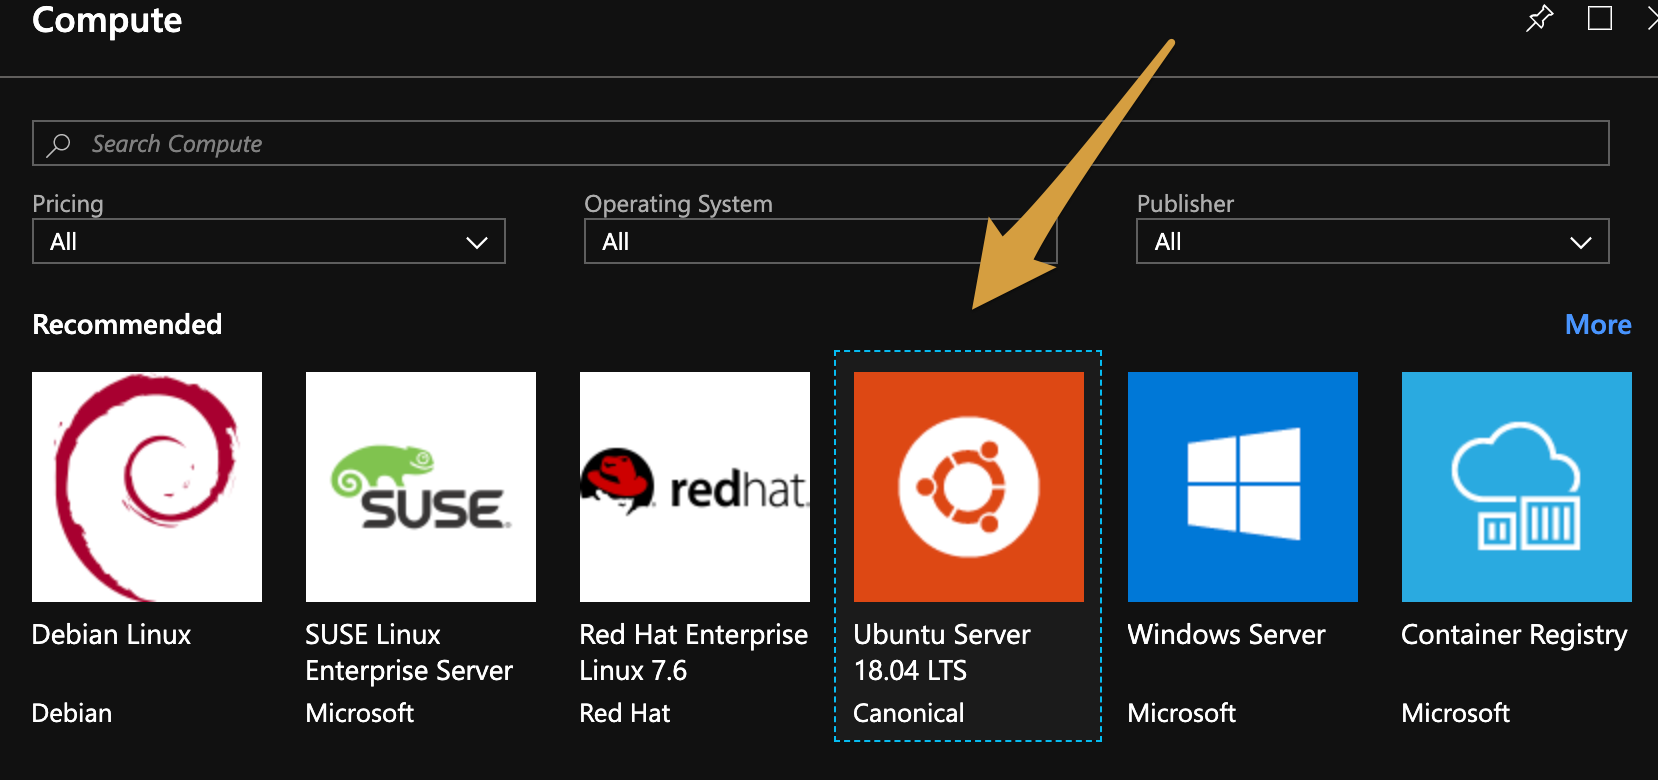Select the Windows Server blue logo
The width and height of the screenshot is (1658, 780).
tap(1243, 487)
